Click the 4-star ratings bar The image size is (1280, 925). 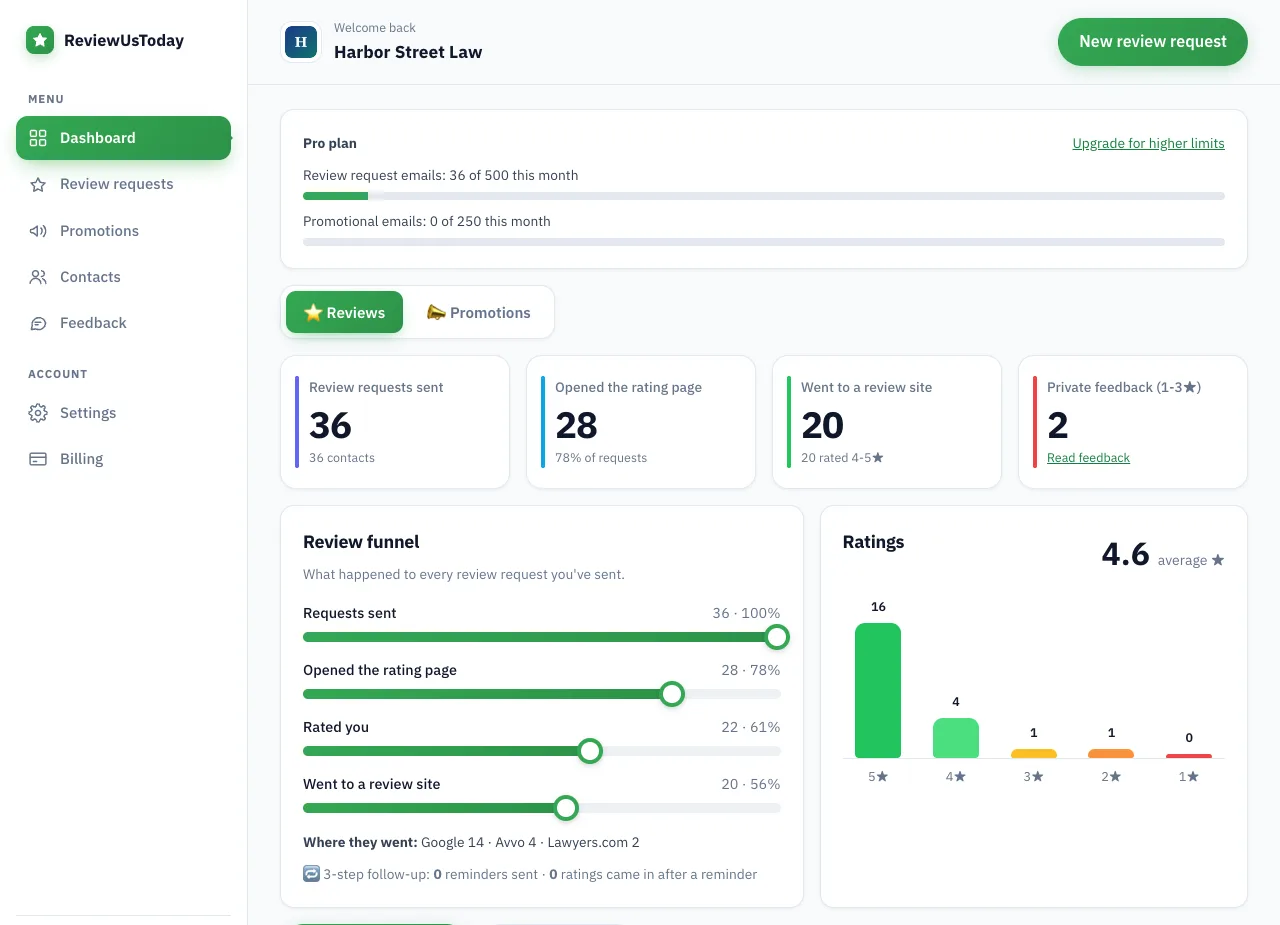(956, 738)
